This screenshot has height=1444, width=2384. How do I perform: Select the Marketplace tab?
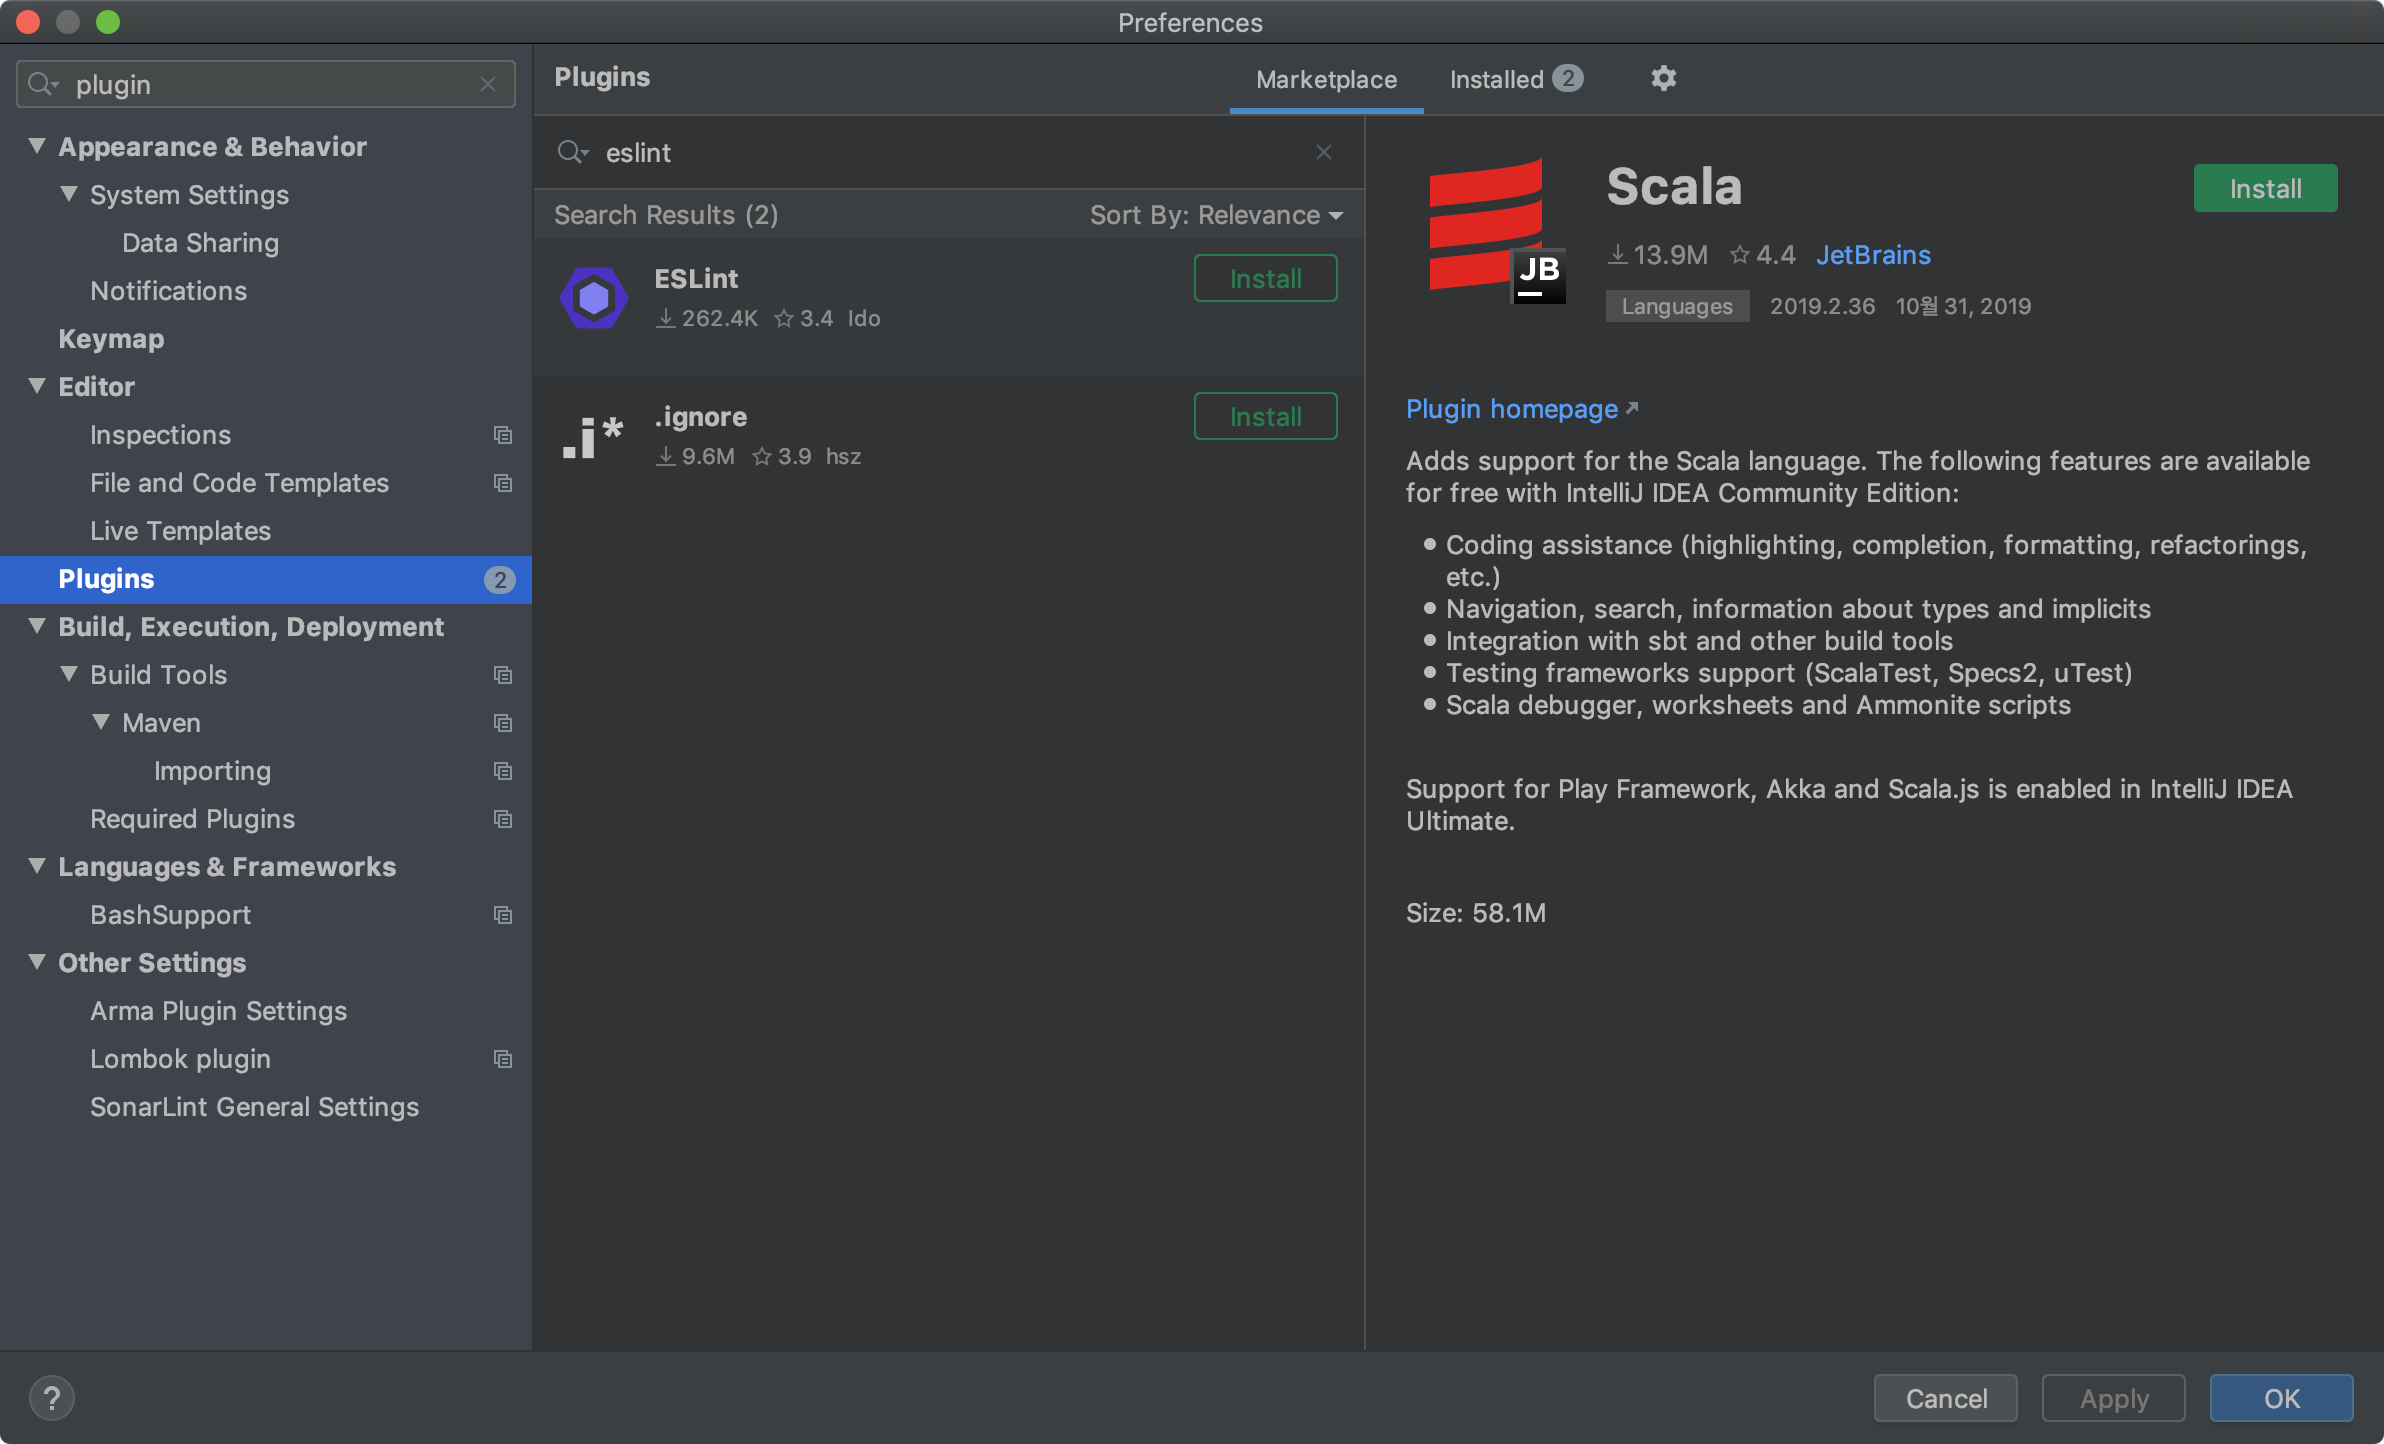pyautogui.click(x=1326, y=79)
